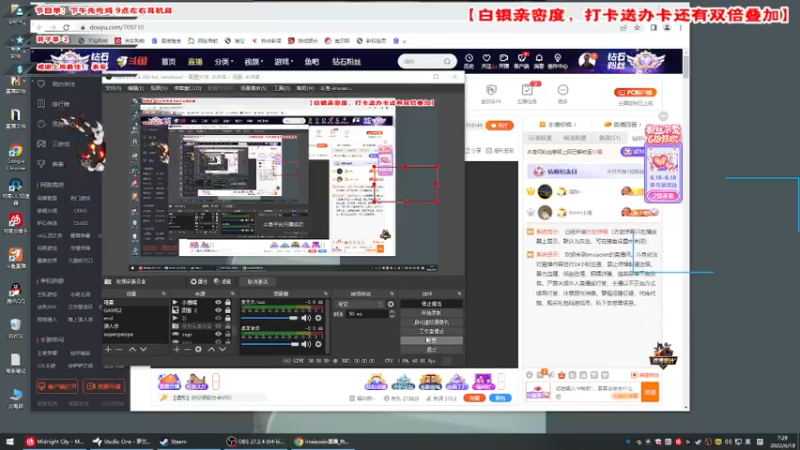Open the 全民乐PK shield icon
The width and height of the screenshot is (800, 450).
coord(491,90)
